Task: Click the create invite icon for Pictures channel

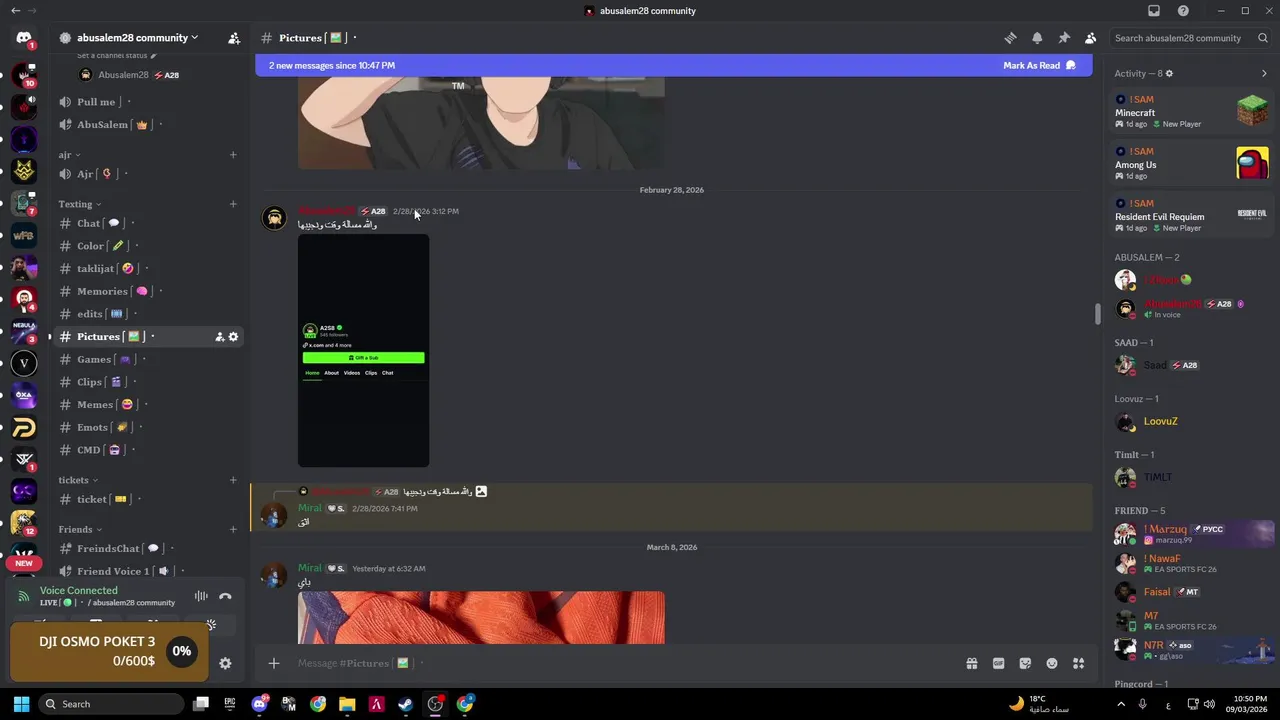Action: tap(219, 337)
